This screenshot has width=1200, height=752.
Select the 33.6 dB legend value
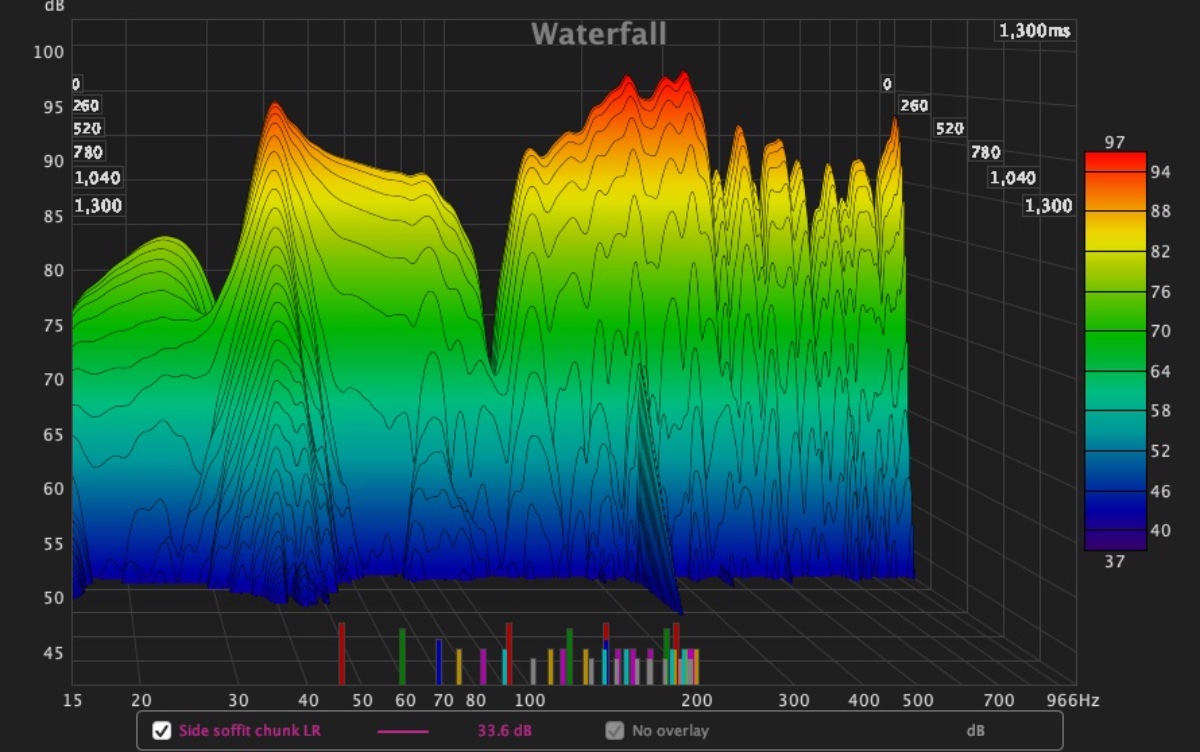click(x=504, y=731)
